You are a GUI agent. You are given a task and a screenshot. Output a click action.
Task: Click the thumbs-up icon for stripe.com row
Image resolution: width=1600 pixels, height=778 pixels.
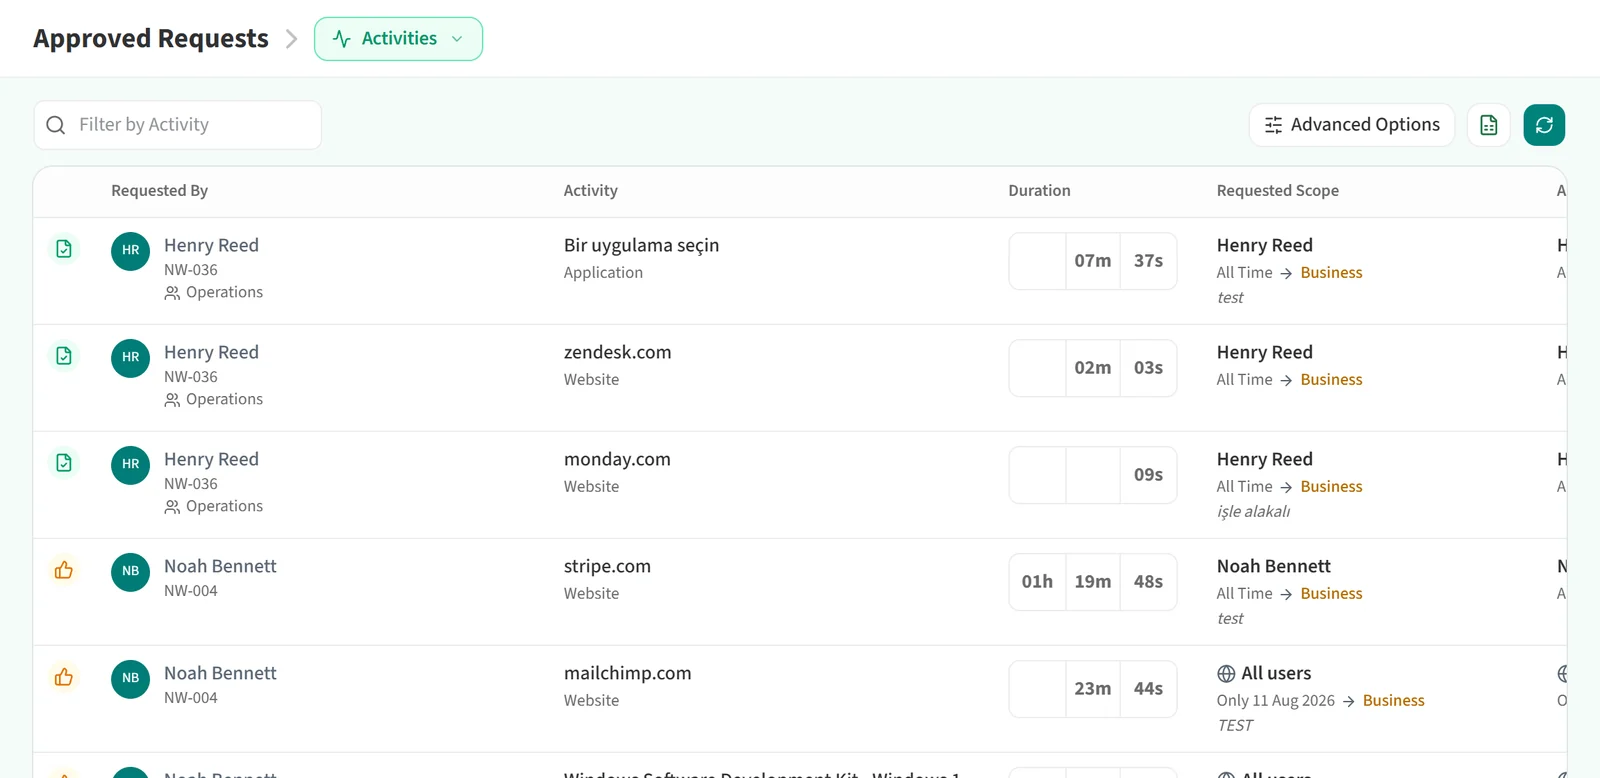[x=64, y=570]
